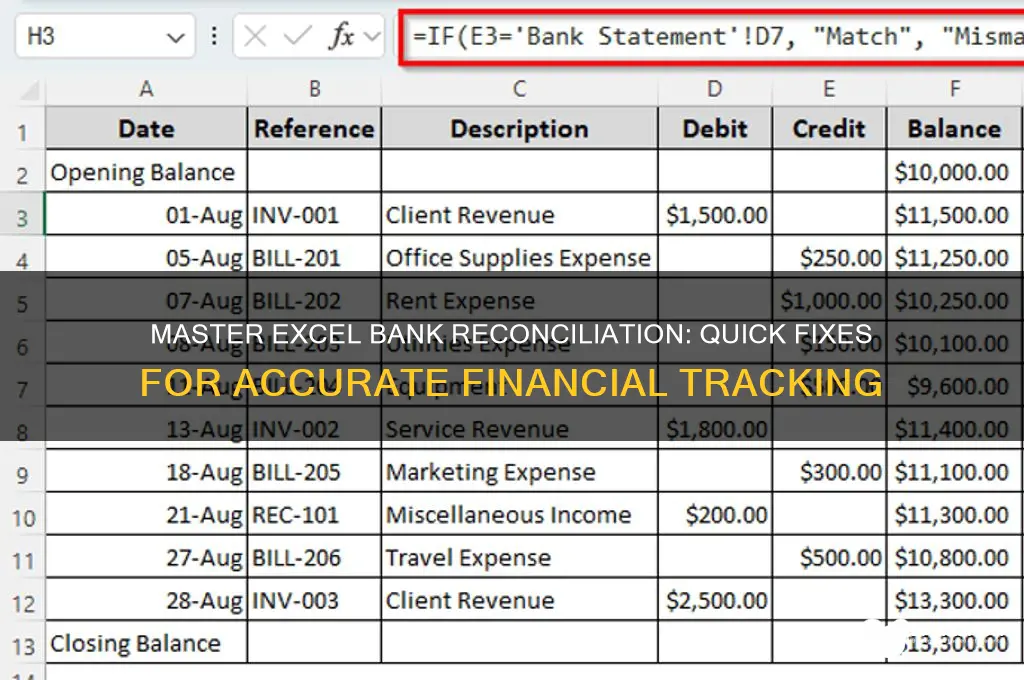Click the 'BILL-205' reference cell
This screenshot has height=680, width=1024.
coord(314,471)
